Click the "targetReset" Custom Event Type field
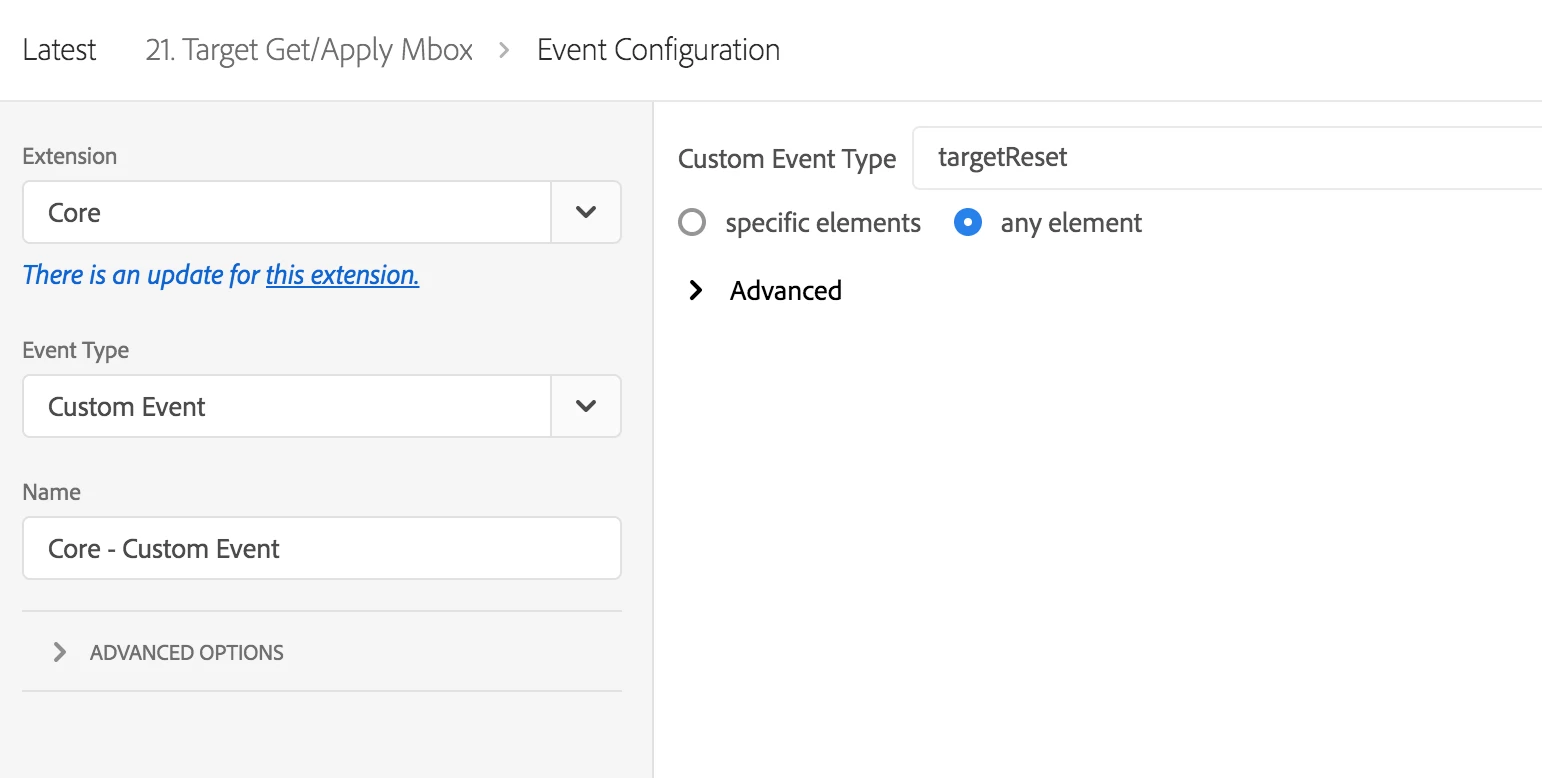1542x778 pixels. point(1226,158)
